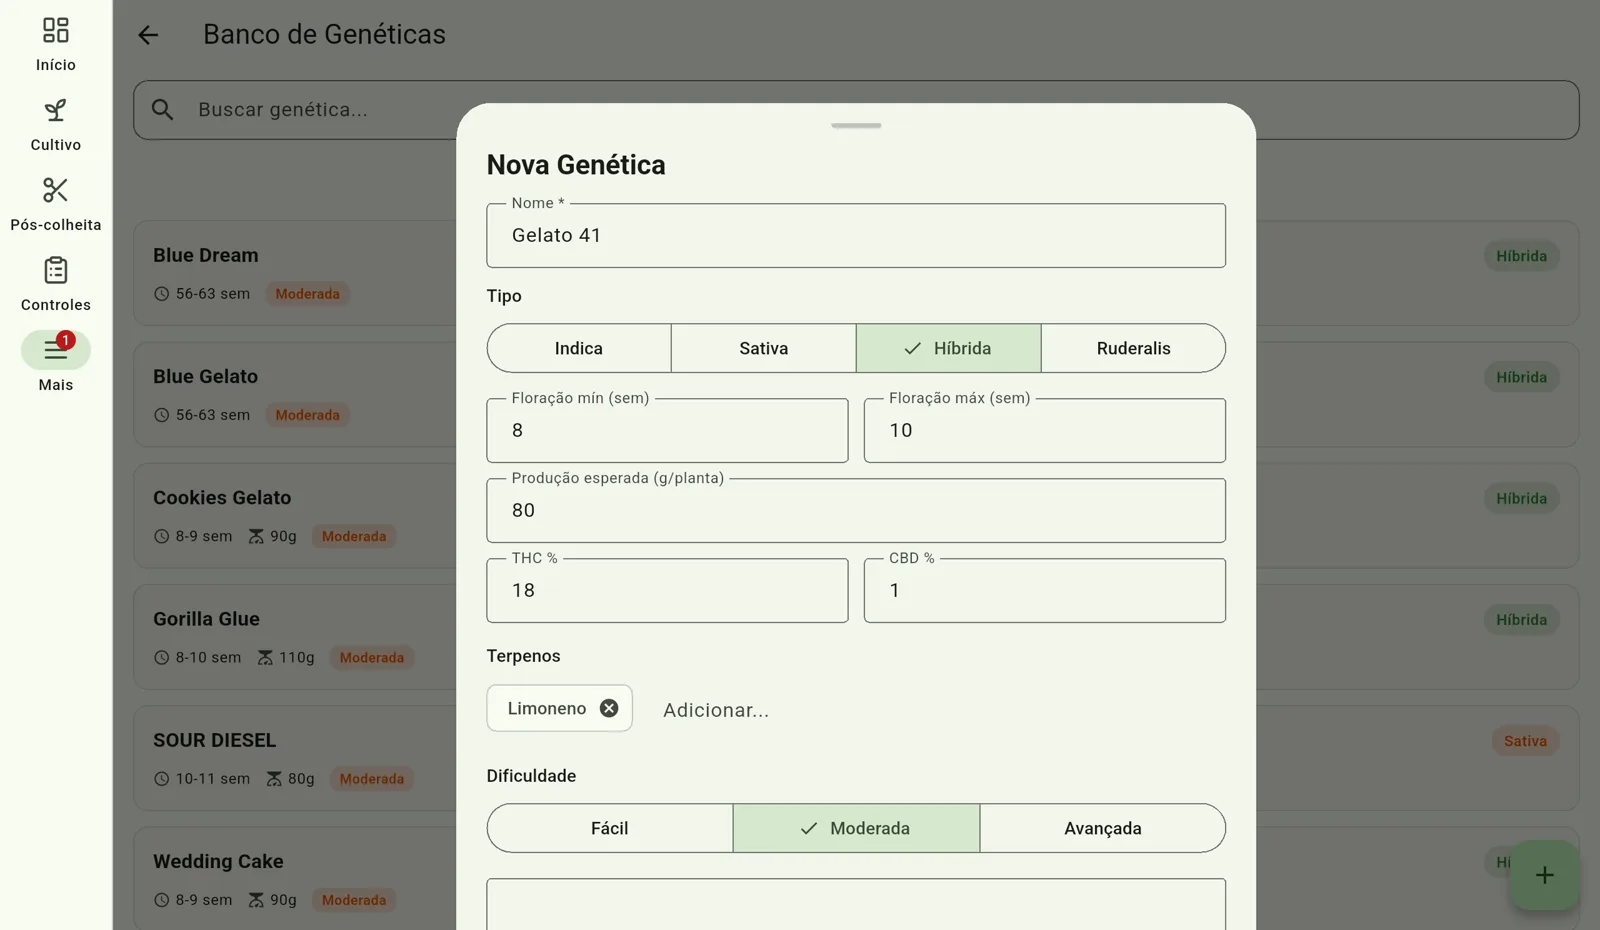This screenshot has width=1600, height=930.
Task: Click the bottom sheet drag handle
Action: (x=856, y=126)
